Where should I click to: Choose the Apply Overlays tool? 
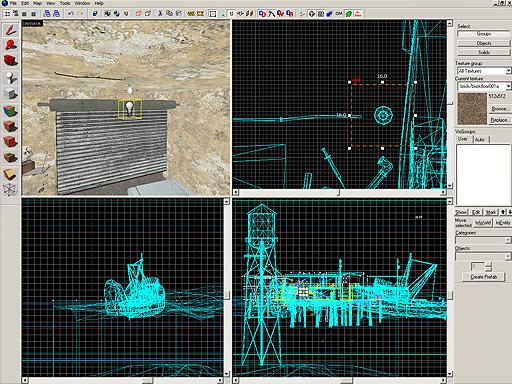click(x=10, y=157)
